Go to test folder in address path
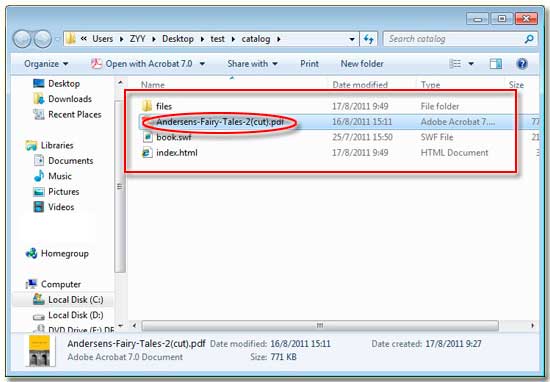This screenshot has width=550, height=382. (x=217, y=39)
